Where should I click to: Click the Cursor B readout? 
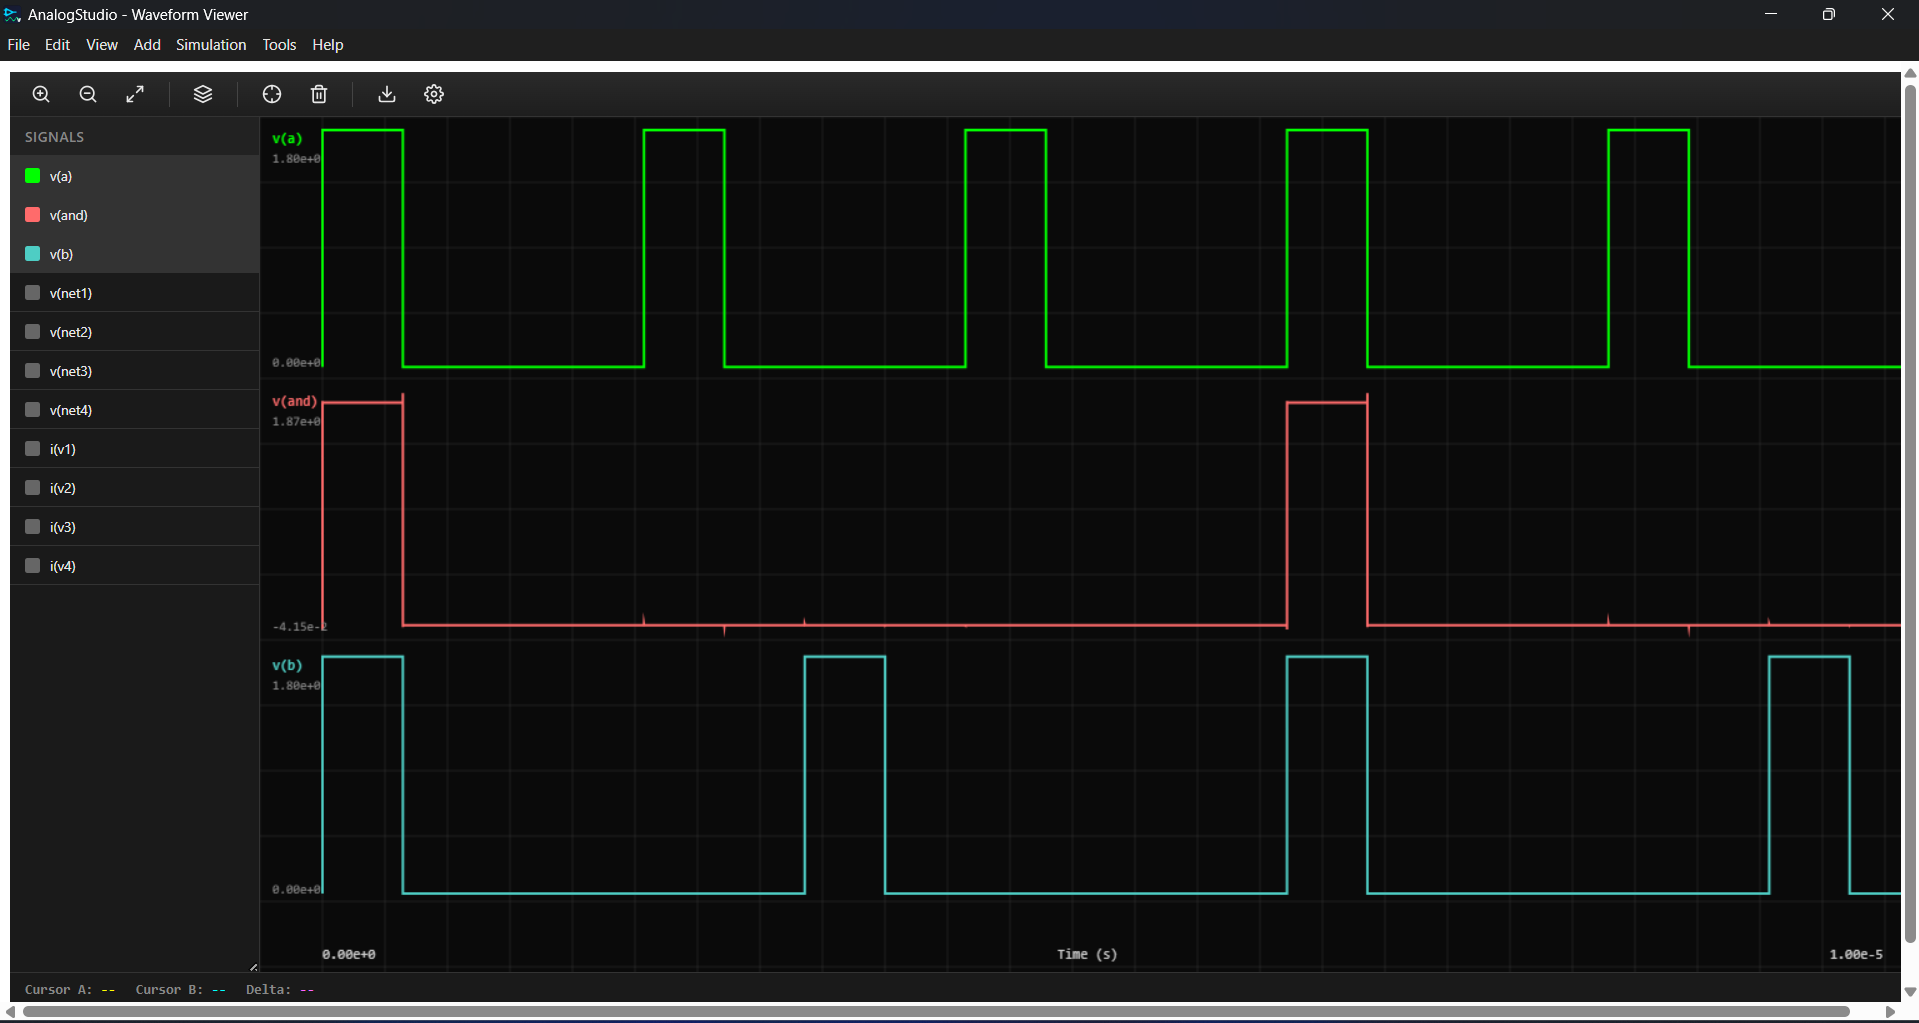click(x=181, y=990)
